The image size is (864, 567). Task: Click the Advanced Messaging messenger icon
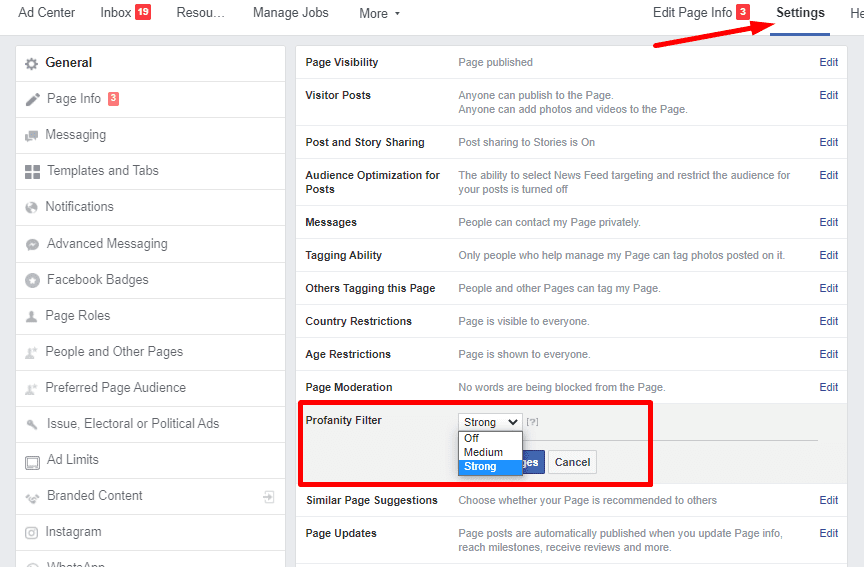[x=33, y=244]
